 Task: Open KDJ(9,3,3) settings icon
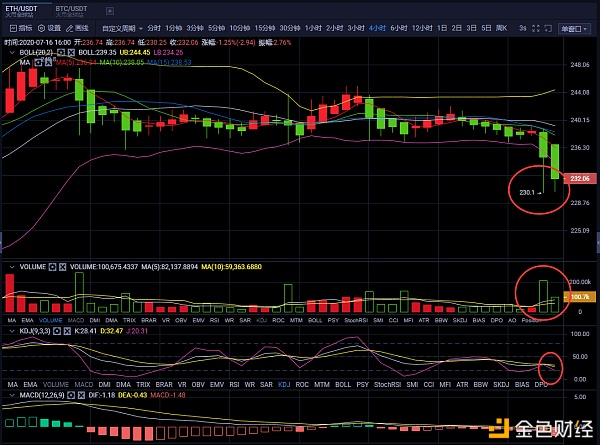(x=57, y=331)
